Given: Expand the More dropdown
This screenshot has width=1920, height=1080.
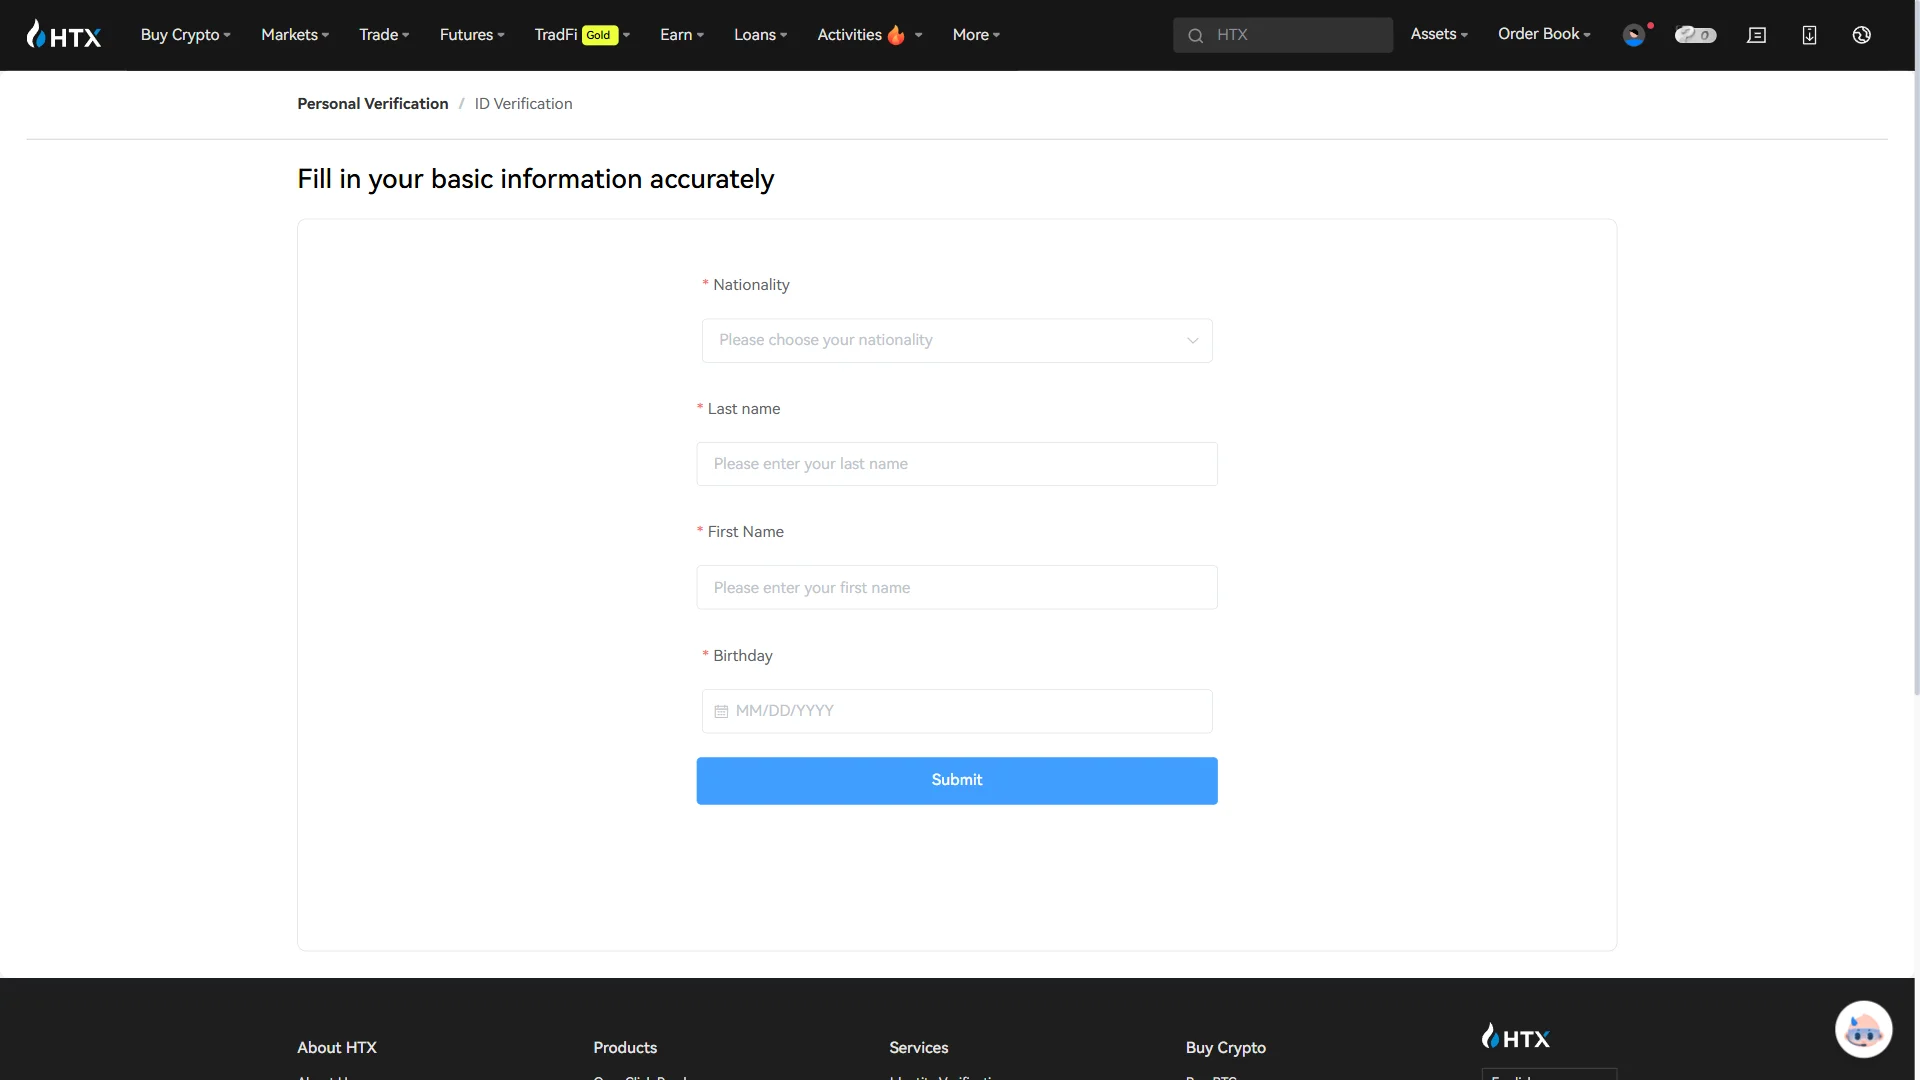Looking at the screenshot, I should point(976,35).
